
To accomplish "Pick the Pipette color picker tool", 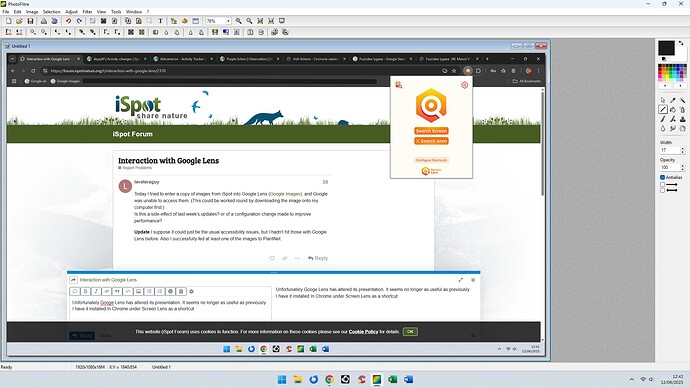I will [x=673, y=100].
